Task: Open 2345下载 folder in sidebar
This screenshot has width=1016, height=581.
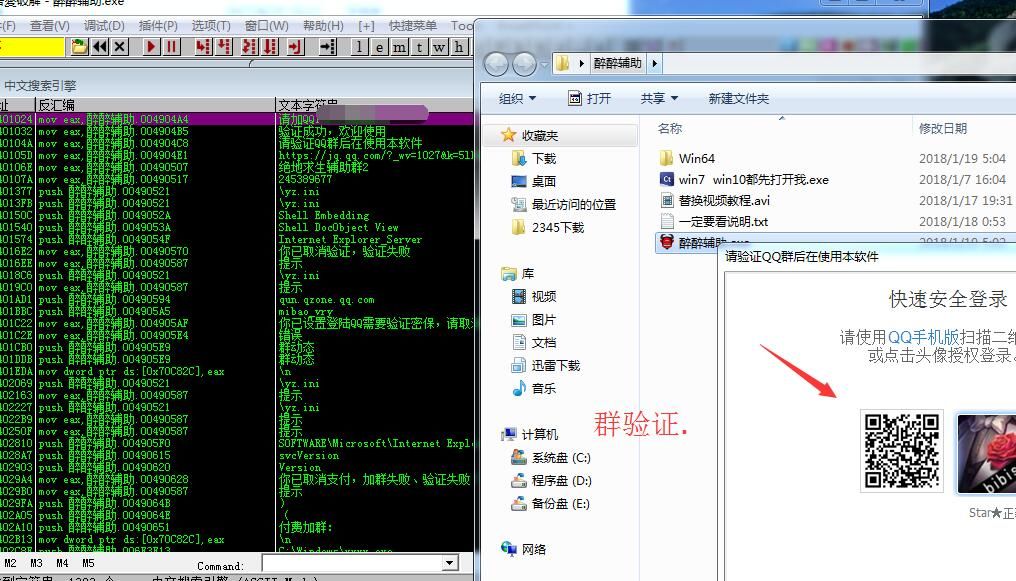Action: 558,227
